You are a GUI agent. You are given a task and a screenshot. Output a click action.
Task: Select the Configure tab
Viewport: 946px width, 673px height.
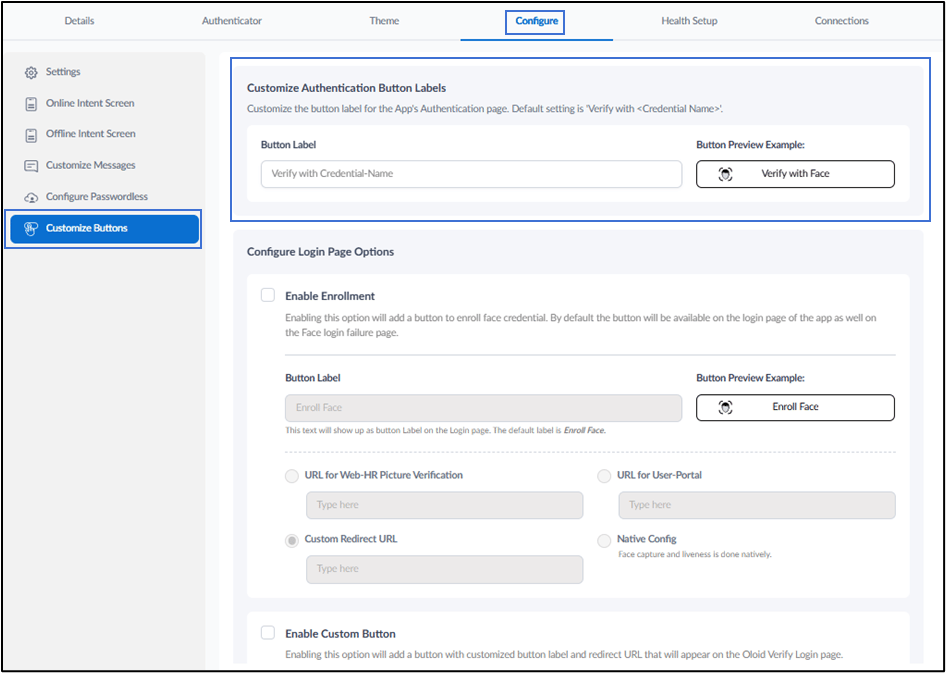tap(536, 22)
